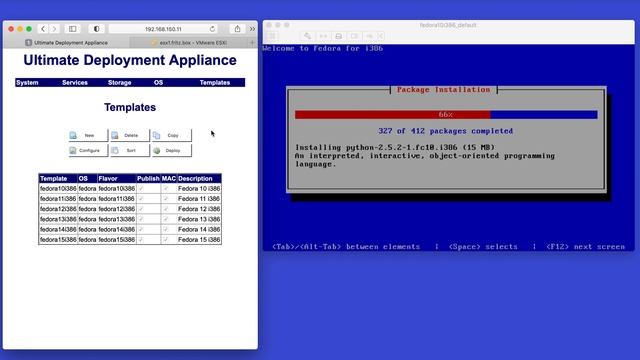Reload the 192.168.150.11 page
640x360 pixels.
tap(212, 29)
